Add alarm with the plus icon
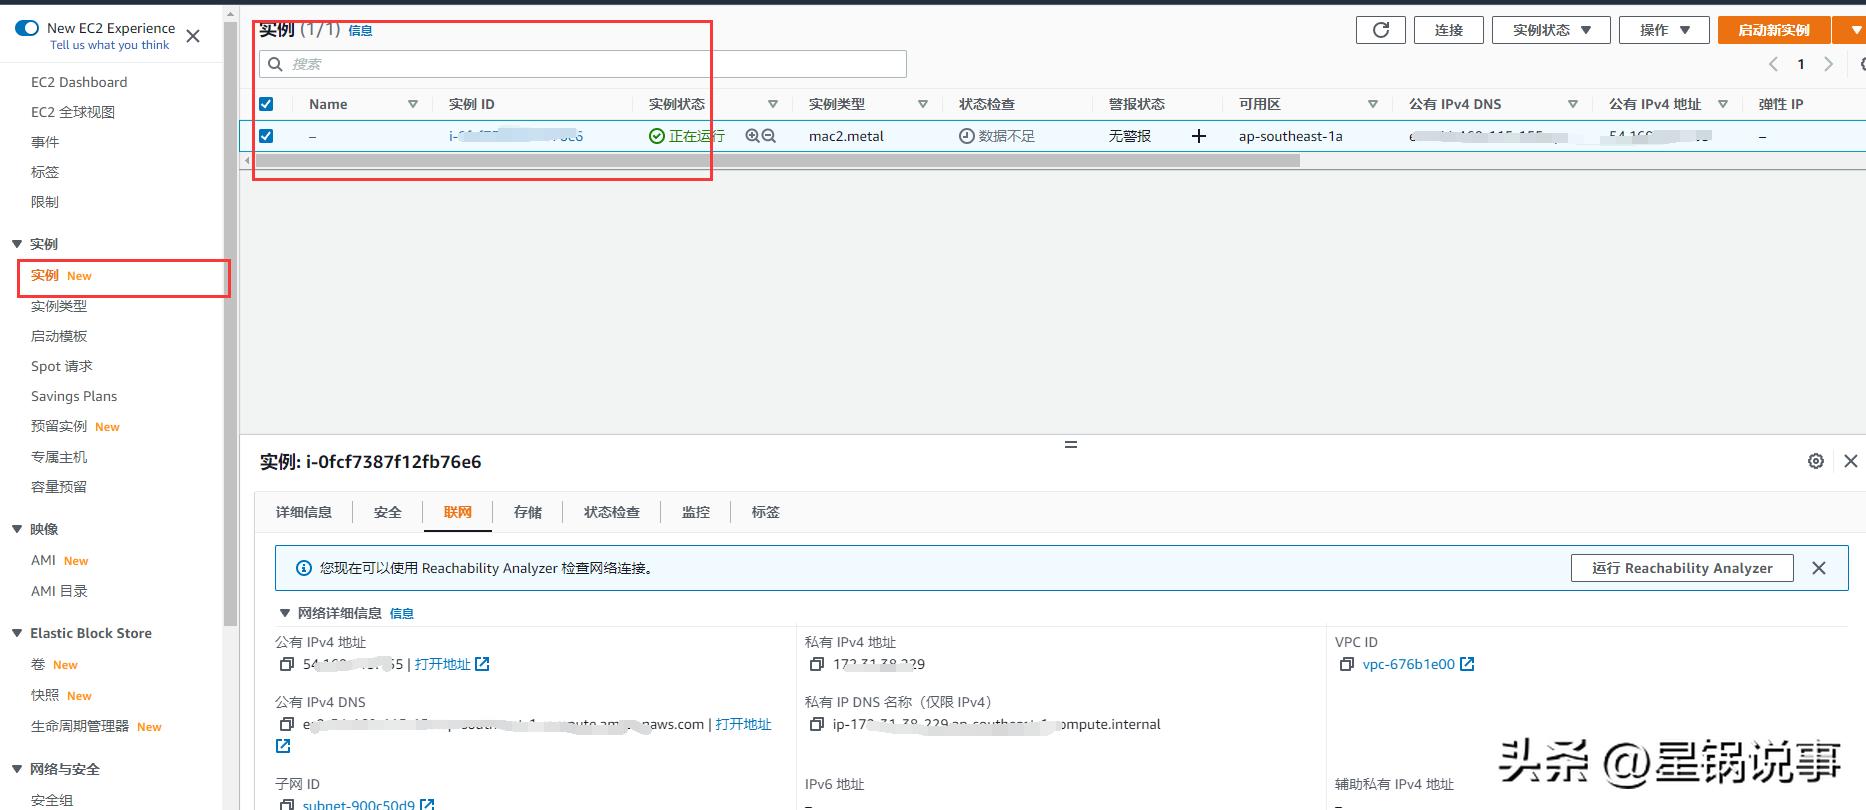The image size is (1866, 810). click(1199, 136)
